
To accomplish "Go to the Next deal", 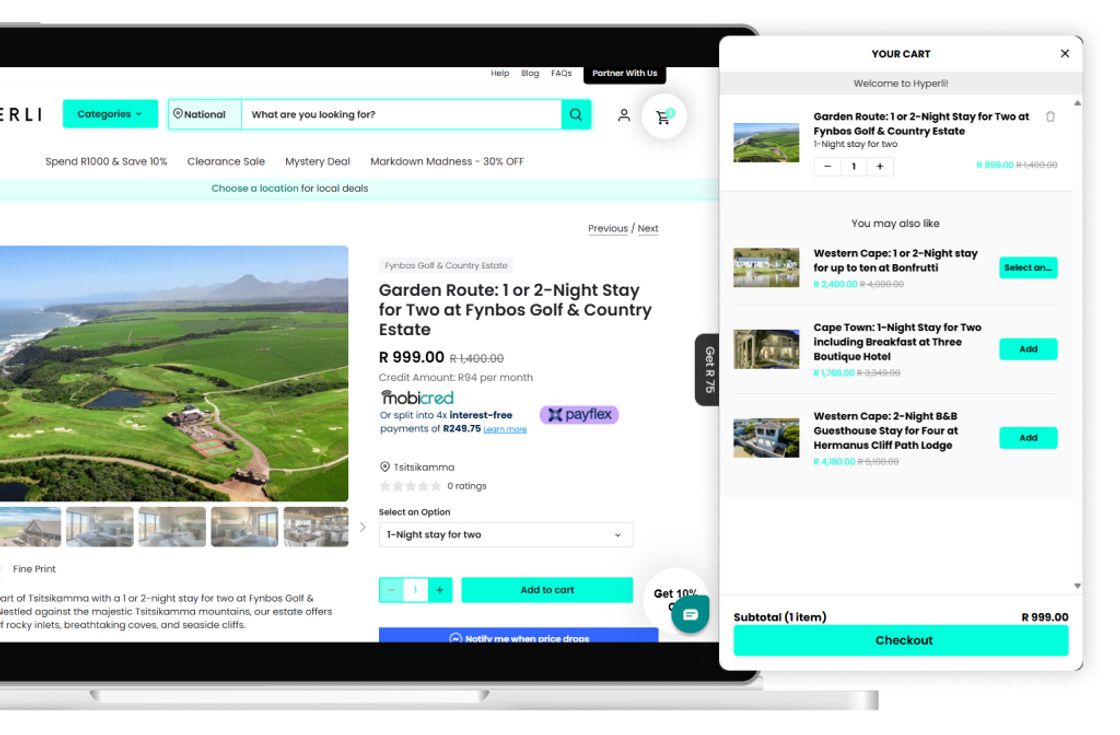I will click(648, 229).
